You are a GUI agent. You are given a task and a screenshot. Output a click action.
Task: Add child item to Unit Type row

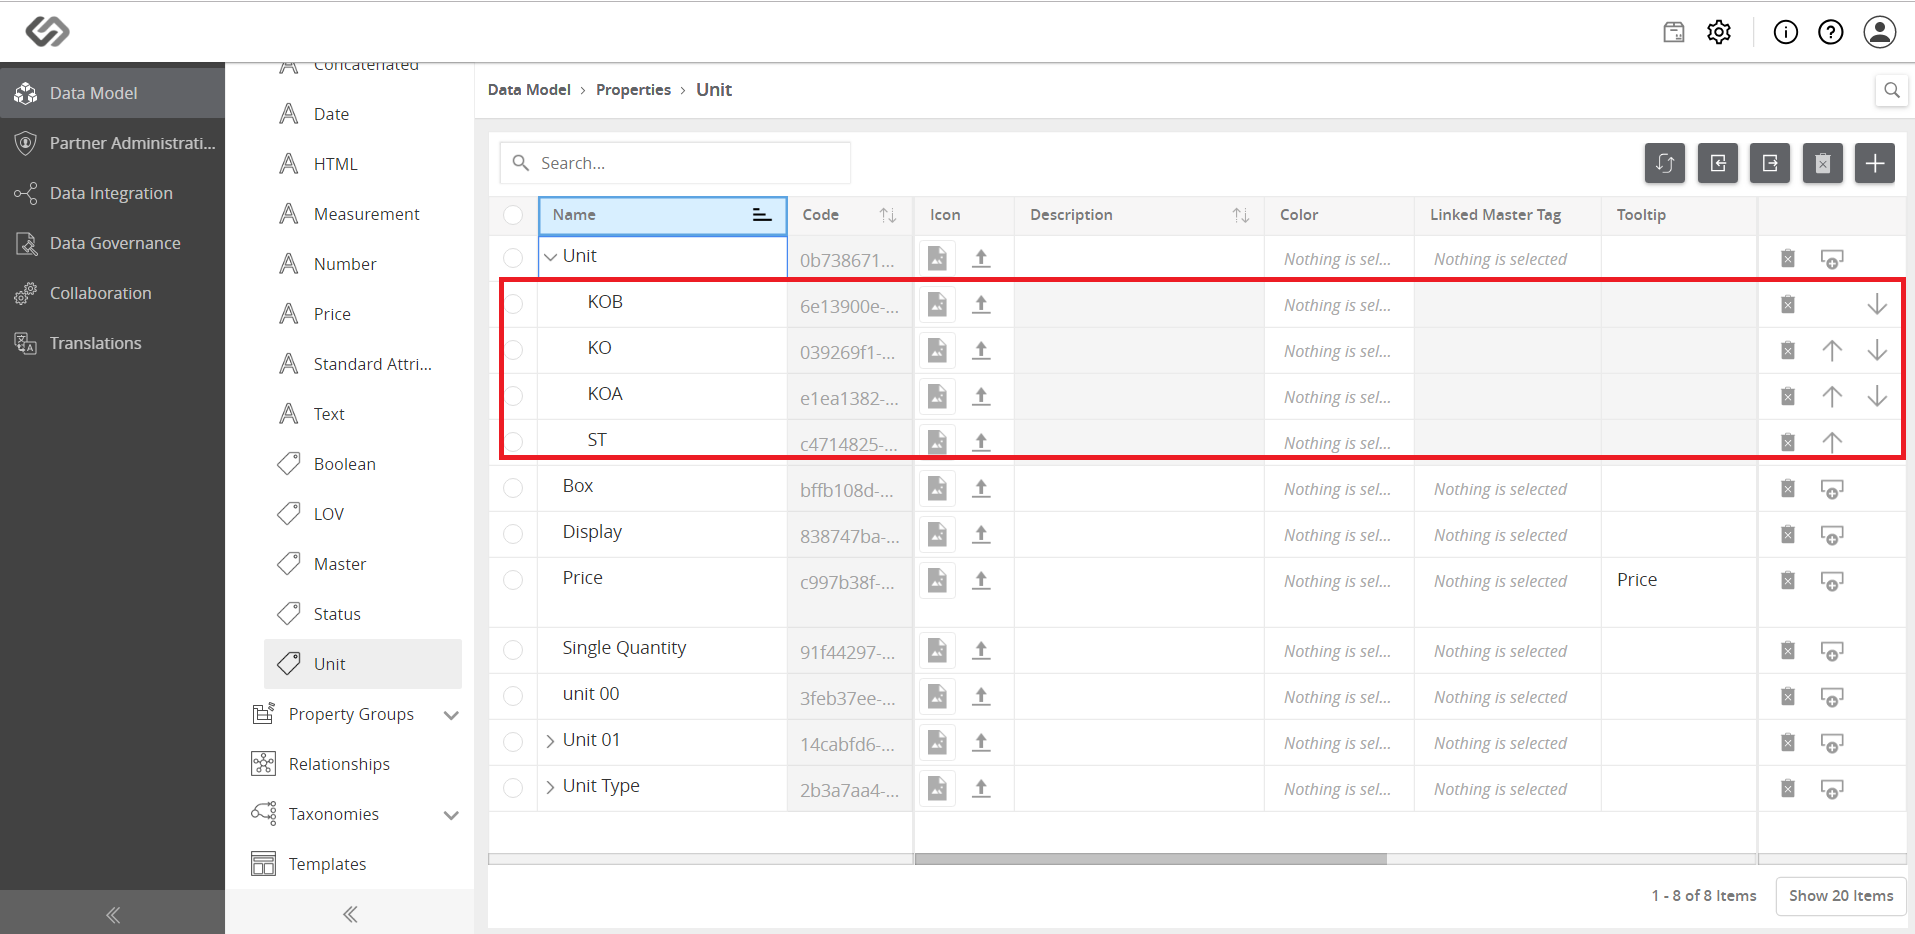(x=1832, y=789)
